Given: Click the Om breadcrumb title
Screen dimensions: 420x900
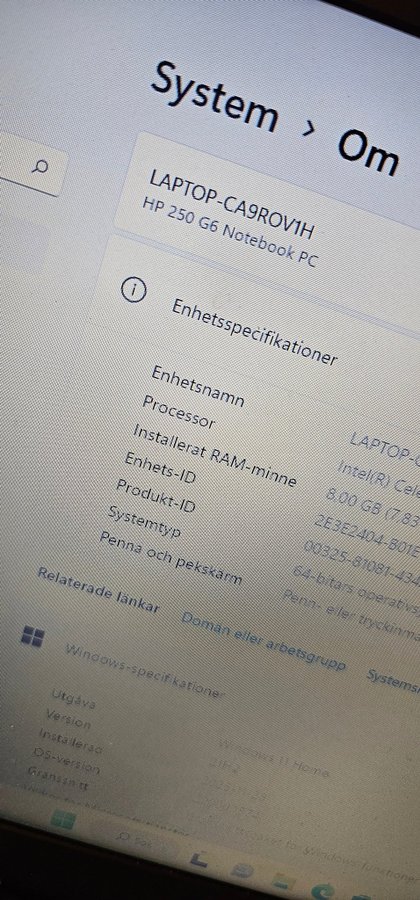Looking at the screenshot, I should point(368,151).
